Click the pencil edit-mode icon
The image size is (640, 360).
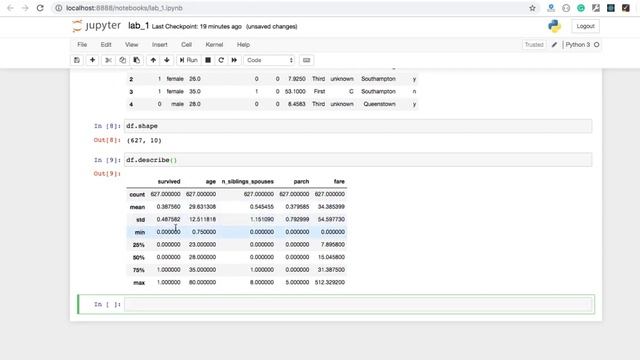(x=554, y=44)
